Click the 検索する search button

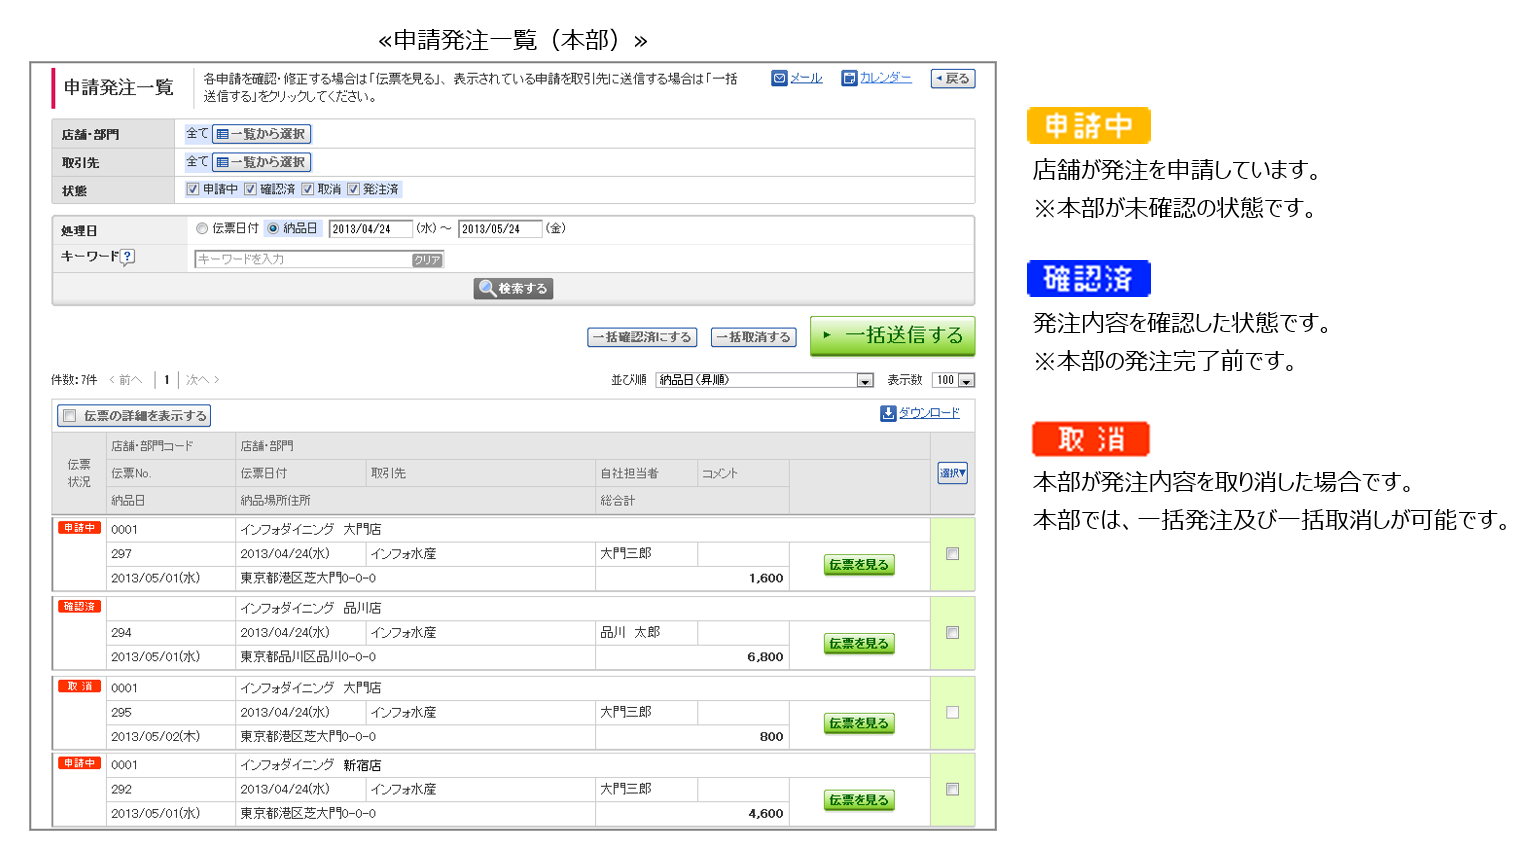click(x=513, y=288)
